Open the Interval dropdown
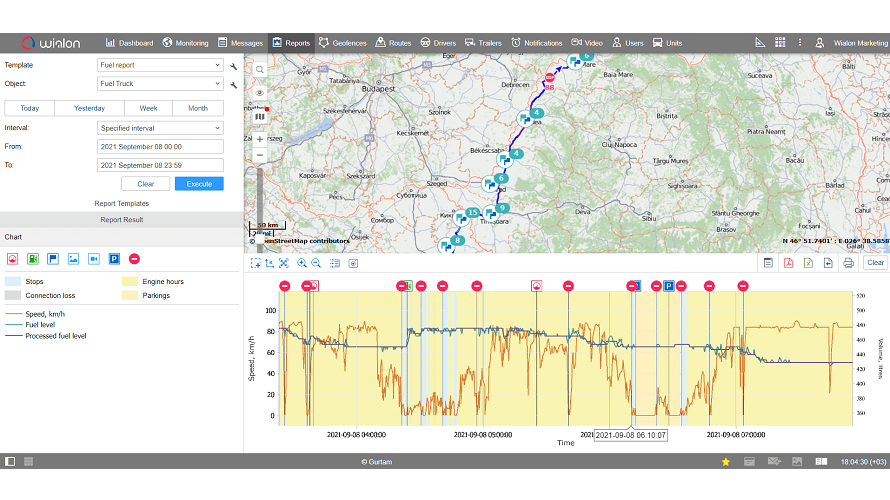The width and height of the screenshot is (890, 500). point(160,128)
